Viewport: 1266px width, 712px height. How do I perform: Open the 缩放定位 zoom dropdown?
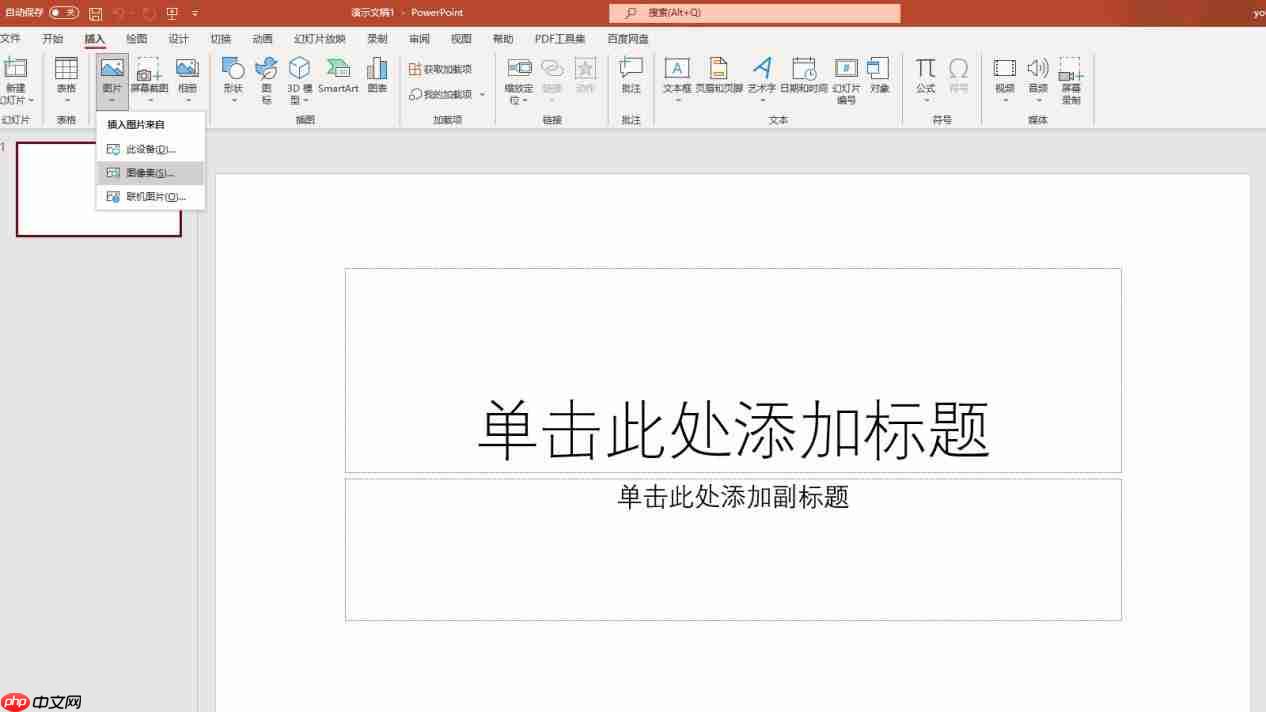[x=519, y=80]
